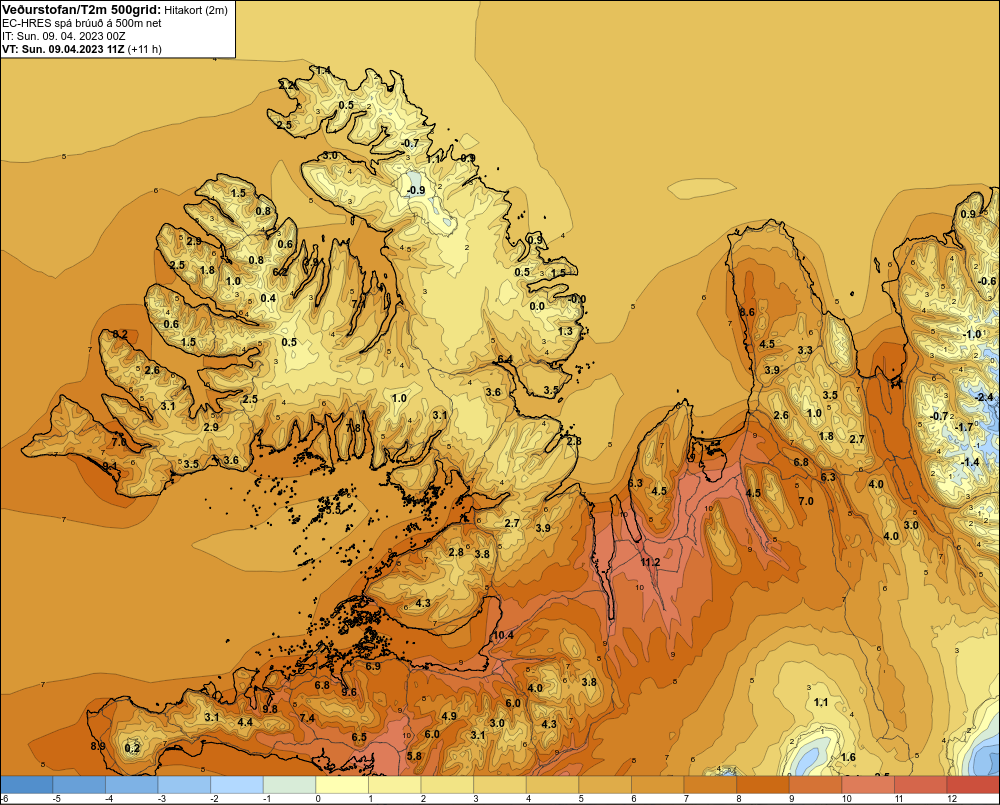The height and width of the screenshot is (805, 1000).
Task: Click the 'VT: Sun. 09.04.2023 11Z' valid time text
Action: click(x=64, y=48)
